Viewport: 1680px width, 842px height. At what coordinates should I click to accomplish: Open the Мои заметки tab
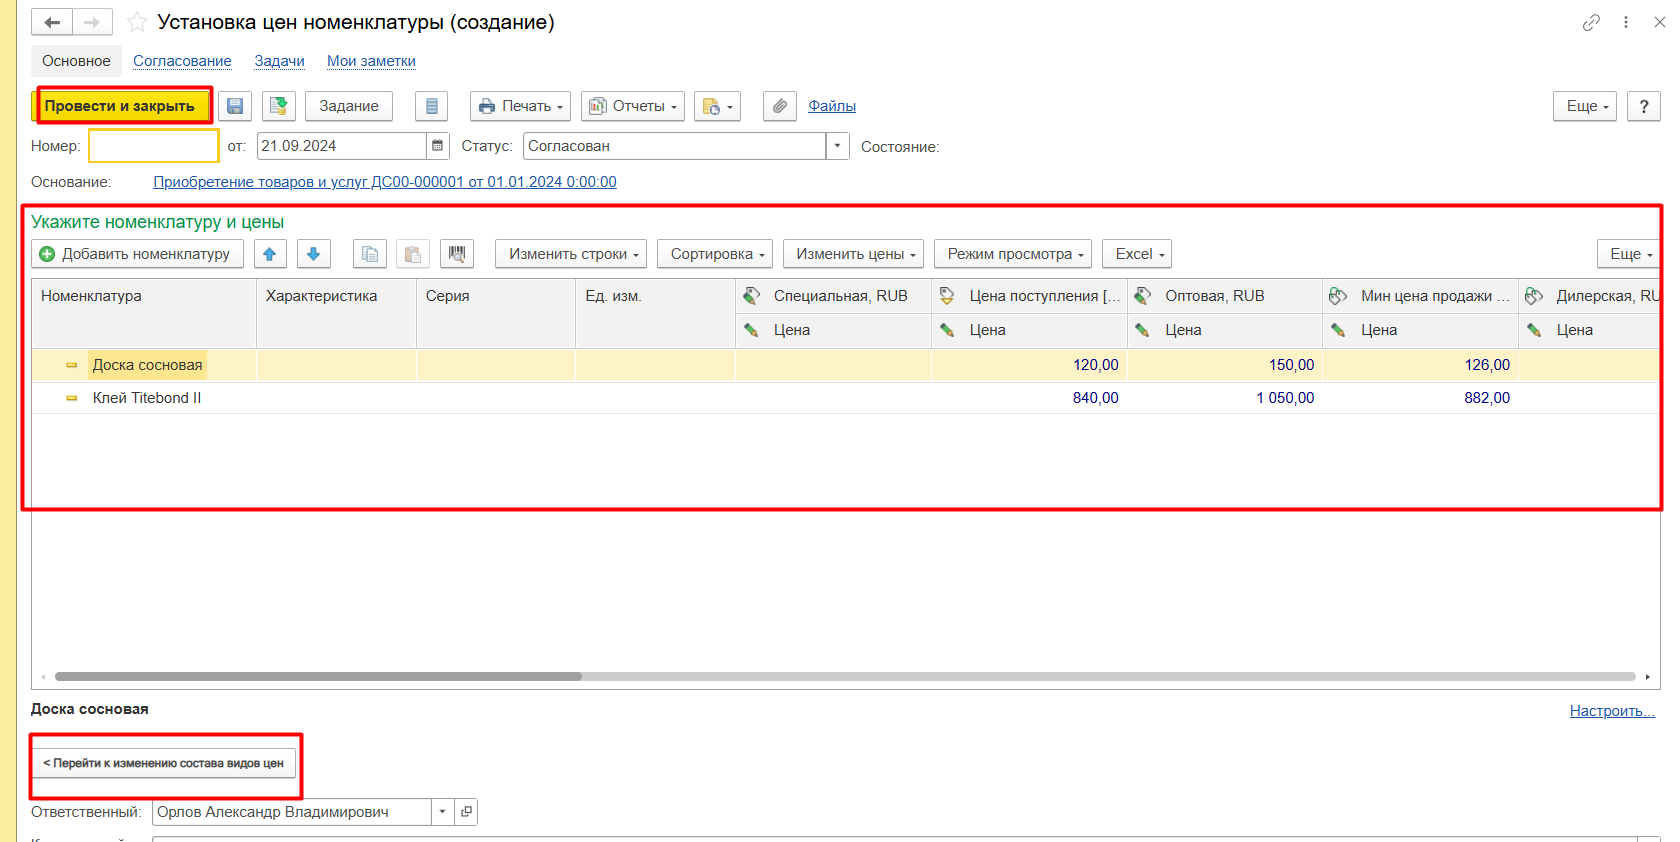click(x=371, y=61)
